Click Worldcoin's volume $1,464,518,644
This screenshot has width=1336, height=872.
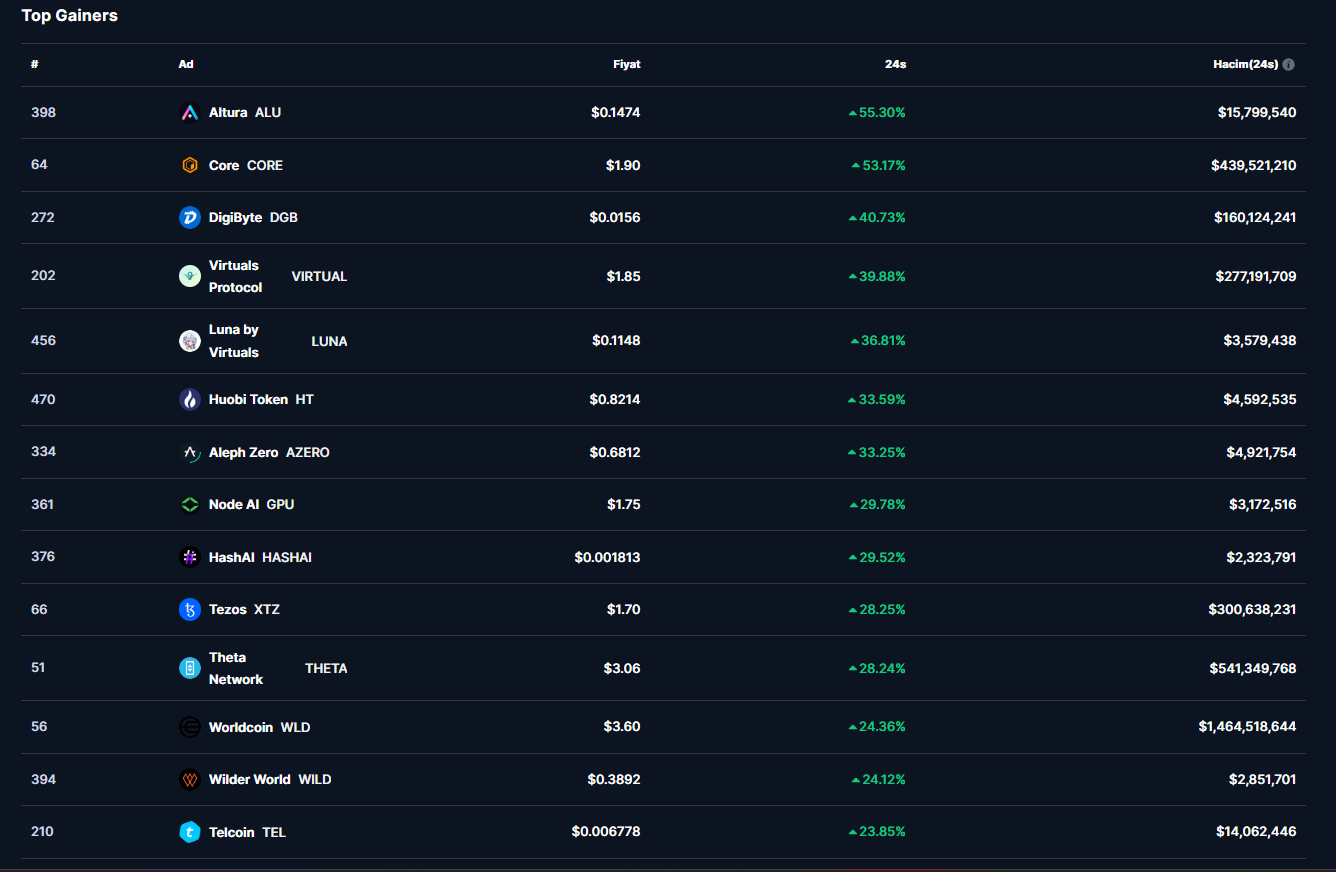1248,727
